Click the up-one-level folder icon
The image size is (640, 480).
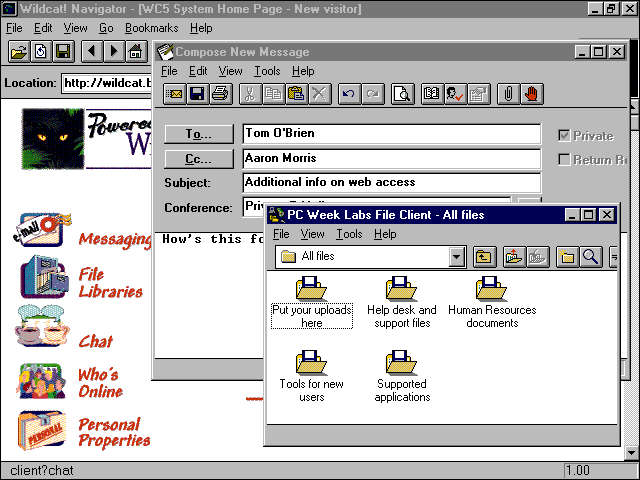[x=484, y=257]
